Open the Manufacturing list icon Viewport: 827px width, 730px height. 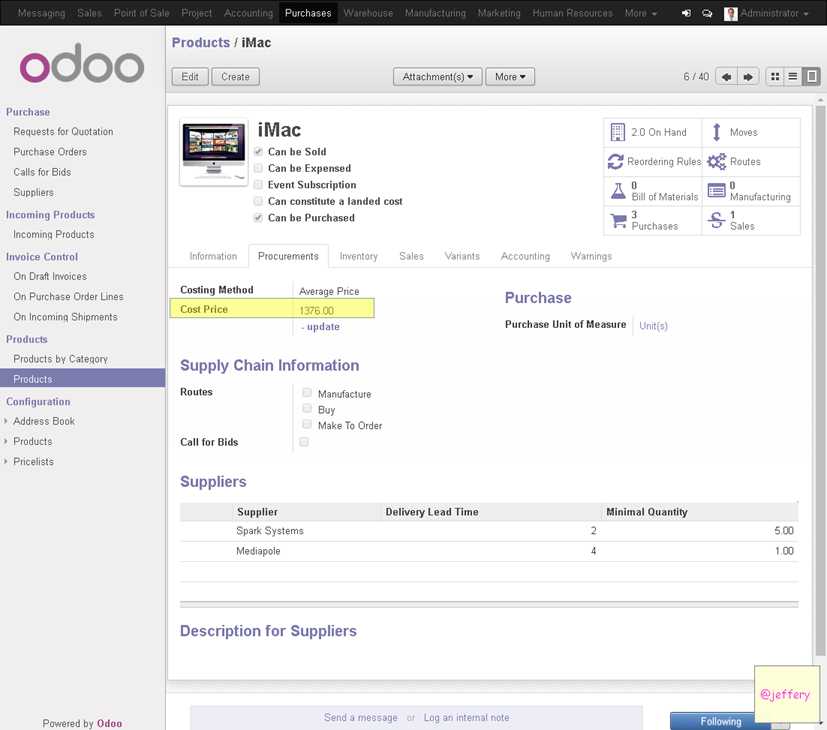click(716, 190)
